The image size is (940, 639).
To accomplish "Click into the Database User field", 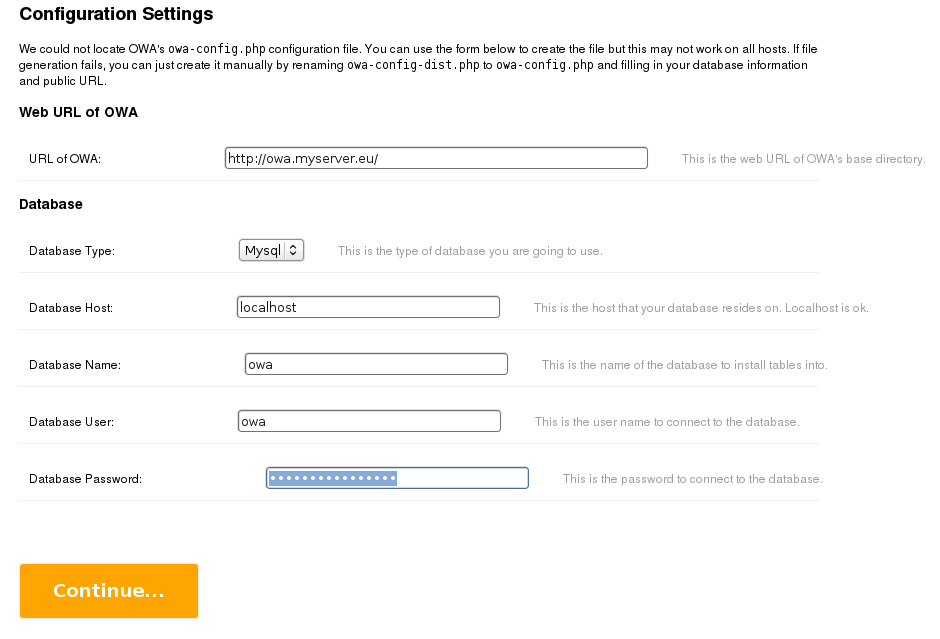I will click(369, 421).
